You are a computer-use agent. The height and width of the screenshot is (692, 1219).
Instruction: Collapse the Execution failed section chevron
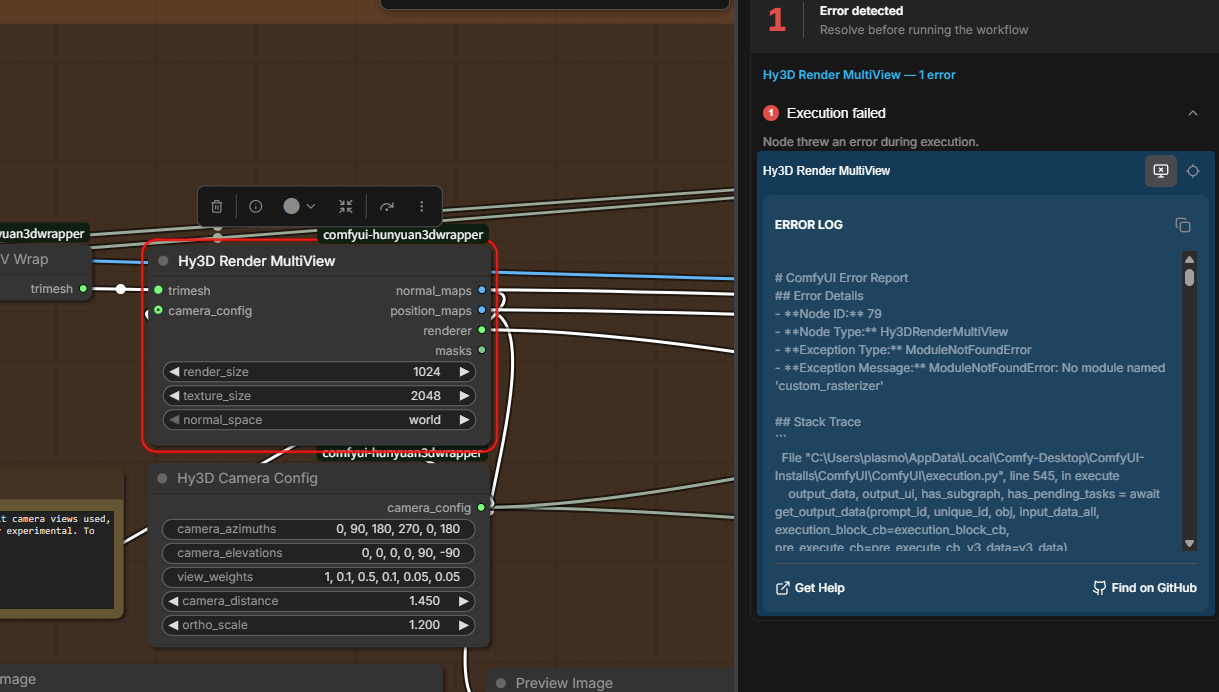coord(1193,113)
